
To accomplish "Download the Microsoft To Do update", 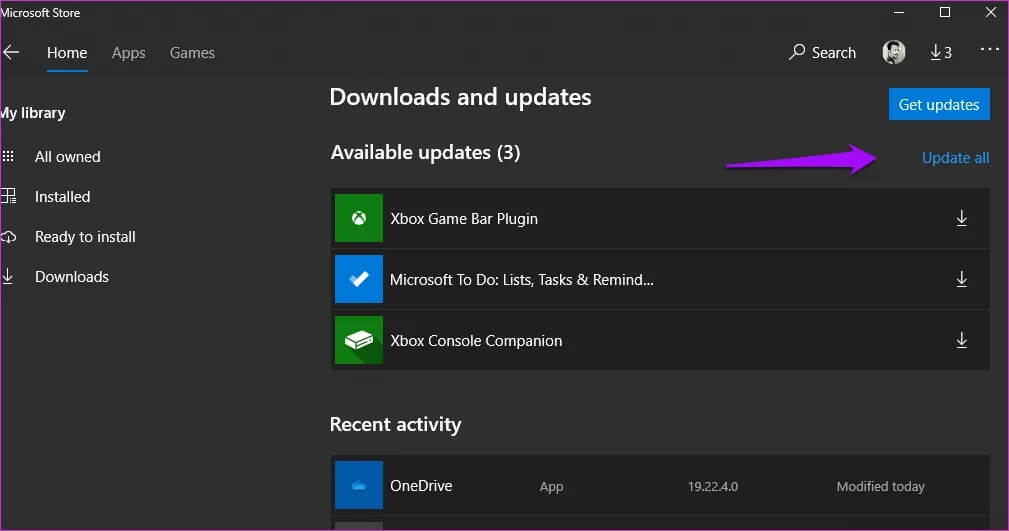I will [961, 279].
